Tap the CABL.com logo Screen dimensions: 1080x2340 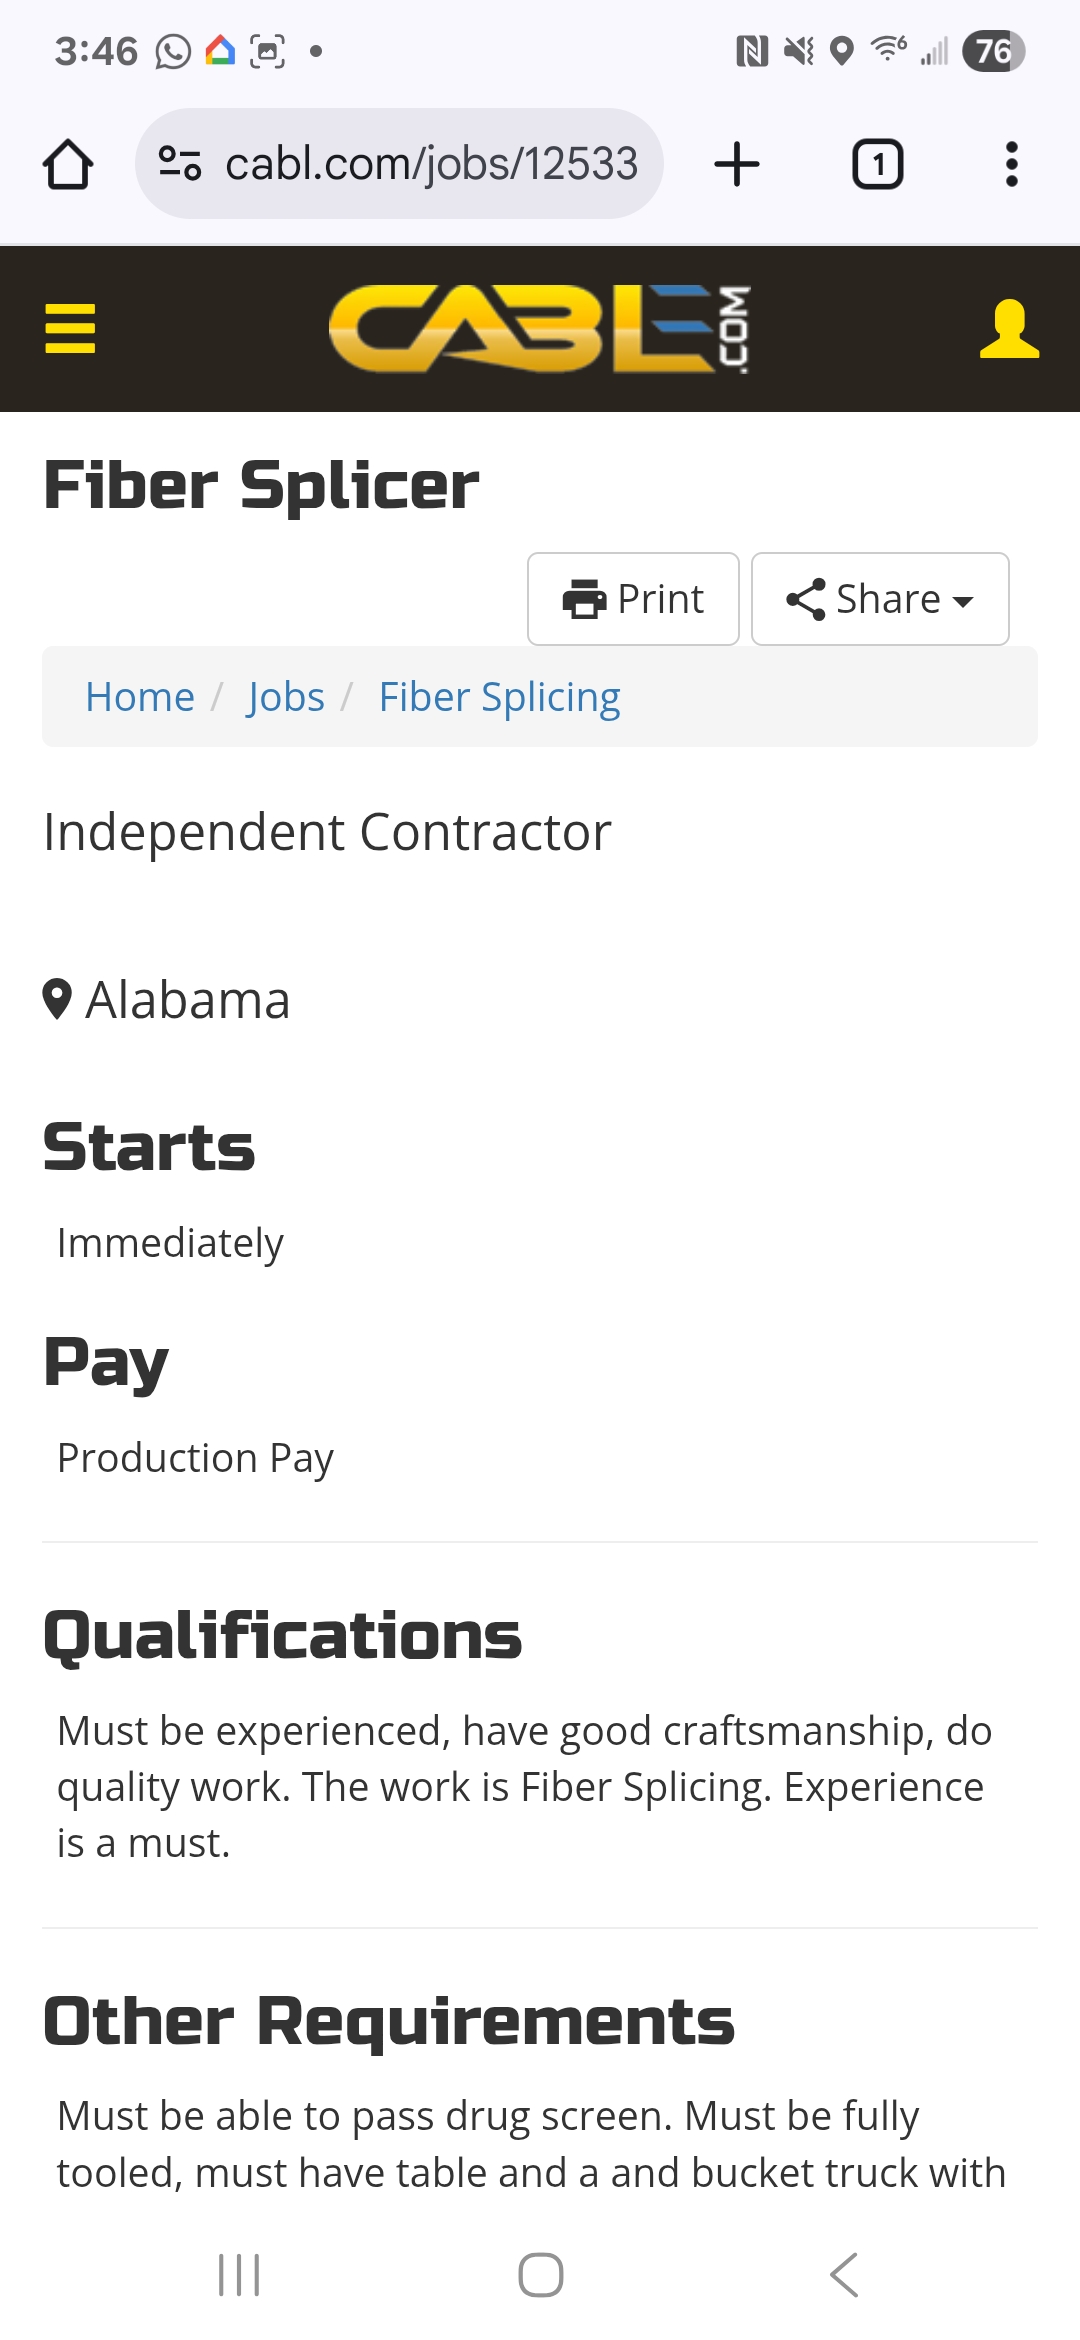click(x=540, y=328)
